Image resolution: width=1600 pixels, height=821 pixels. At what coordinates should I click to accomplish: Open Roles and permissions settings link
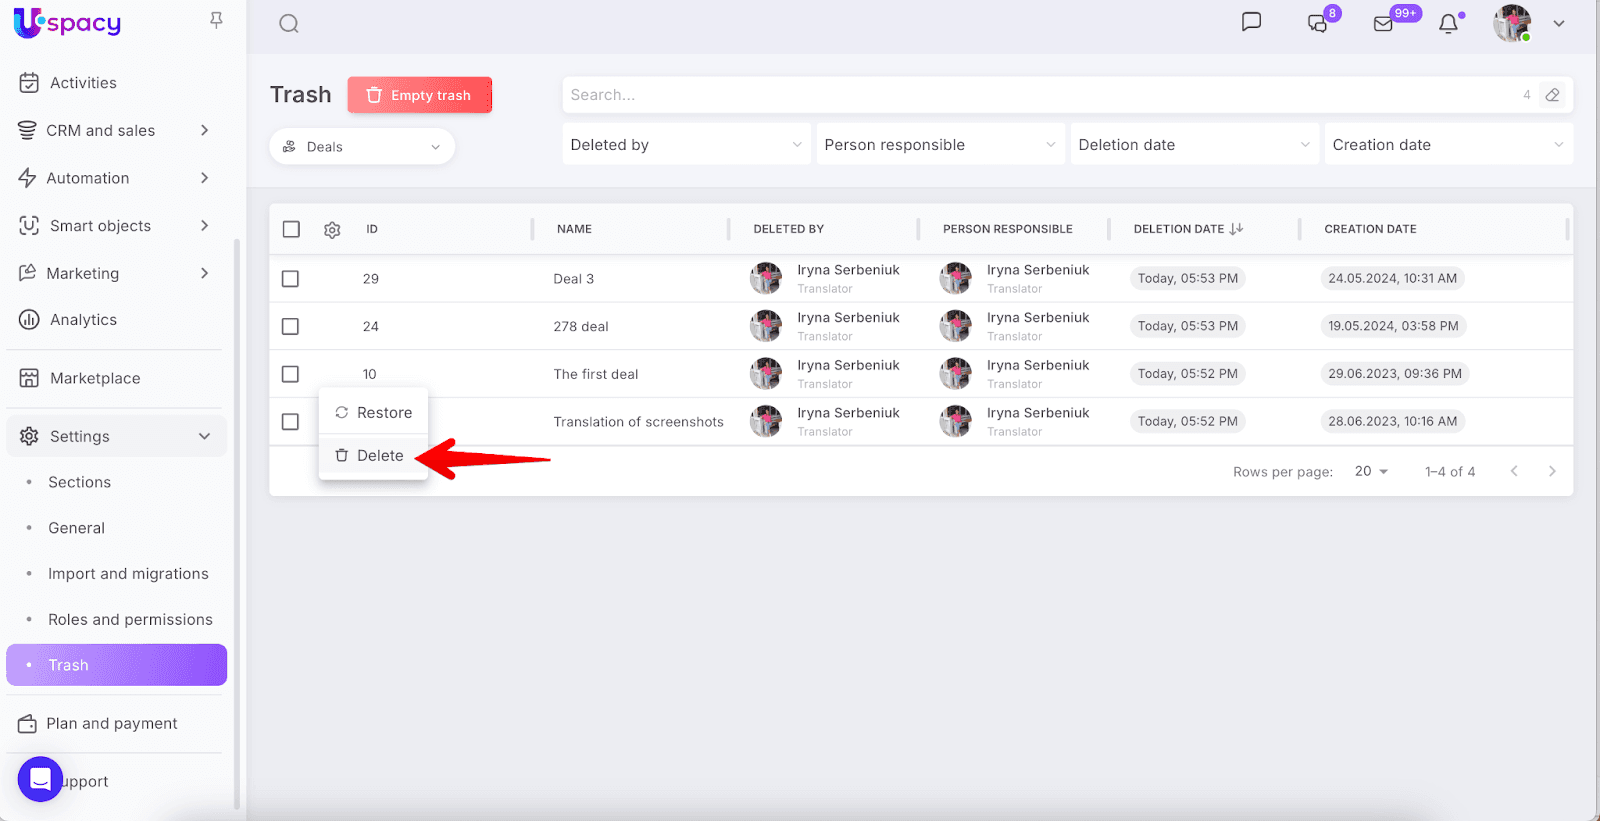[x=130, y=620]
